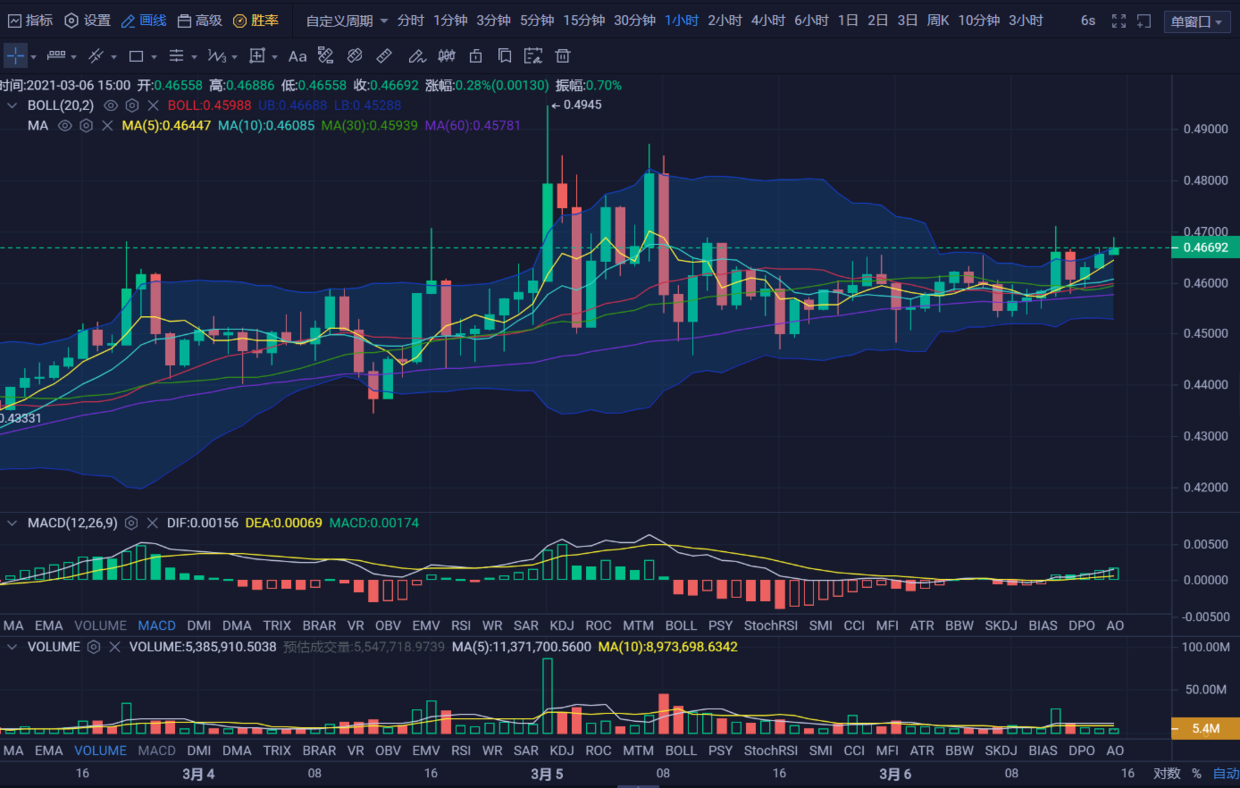The image size is (1240, 788).
Task: Remove the MACD(12,26,9) indicator
Action: [x=153, y=523]
